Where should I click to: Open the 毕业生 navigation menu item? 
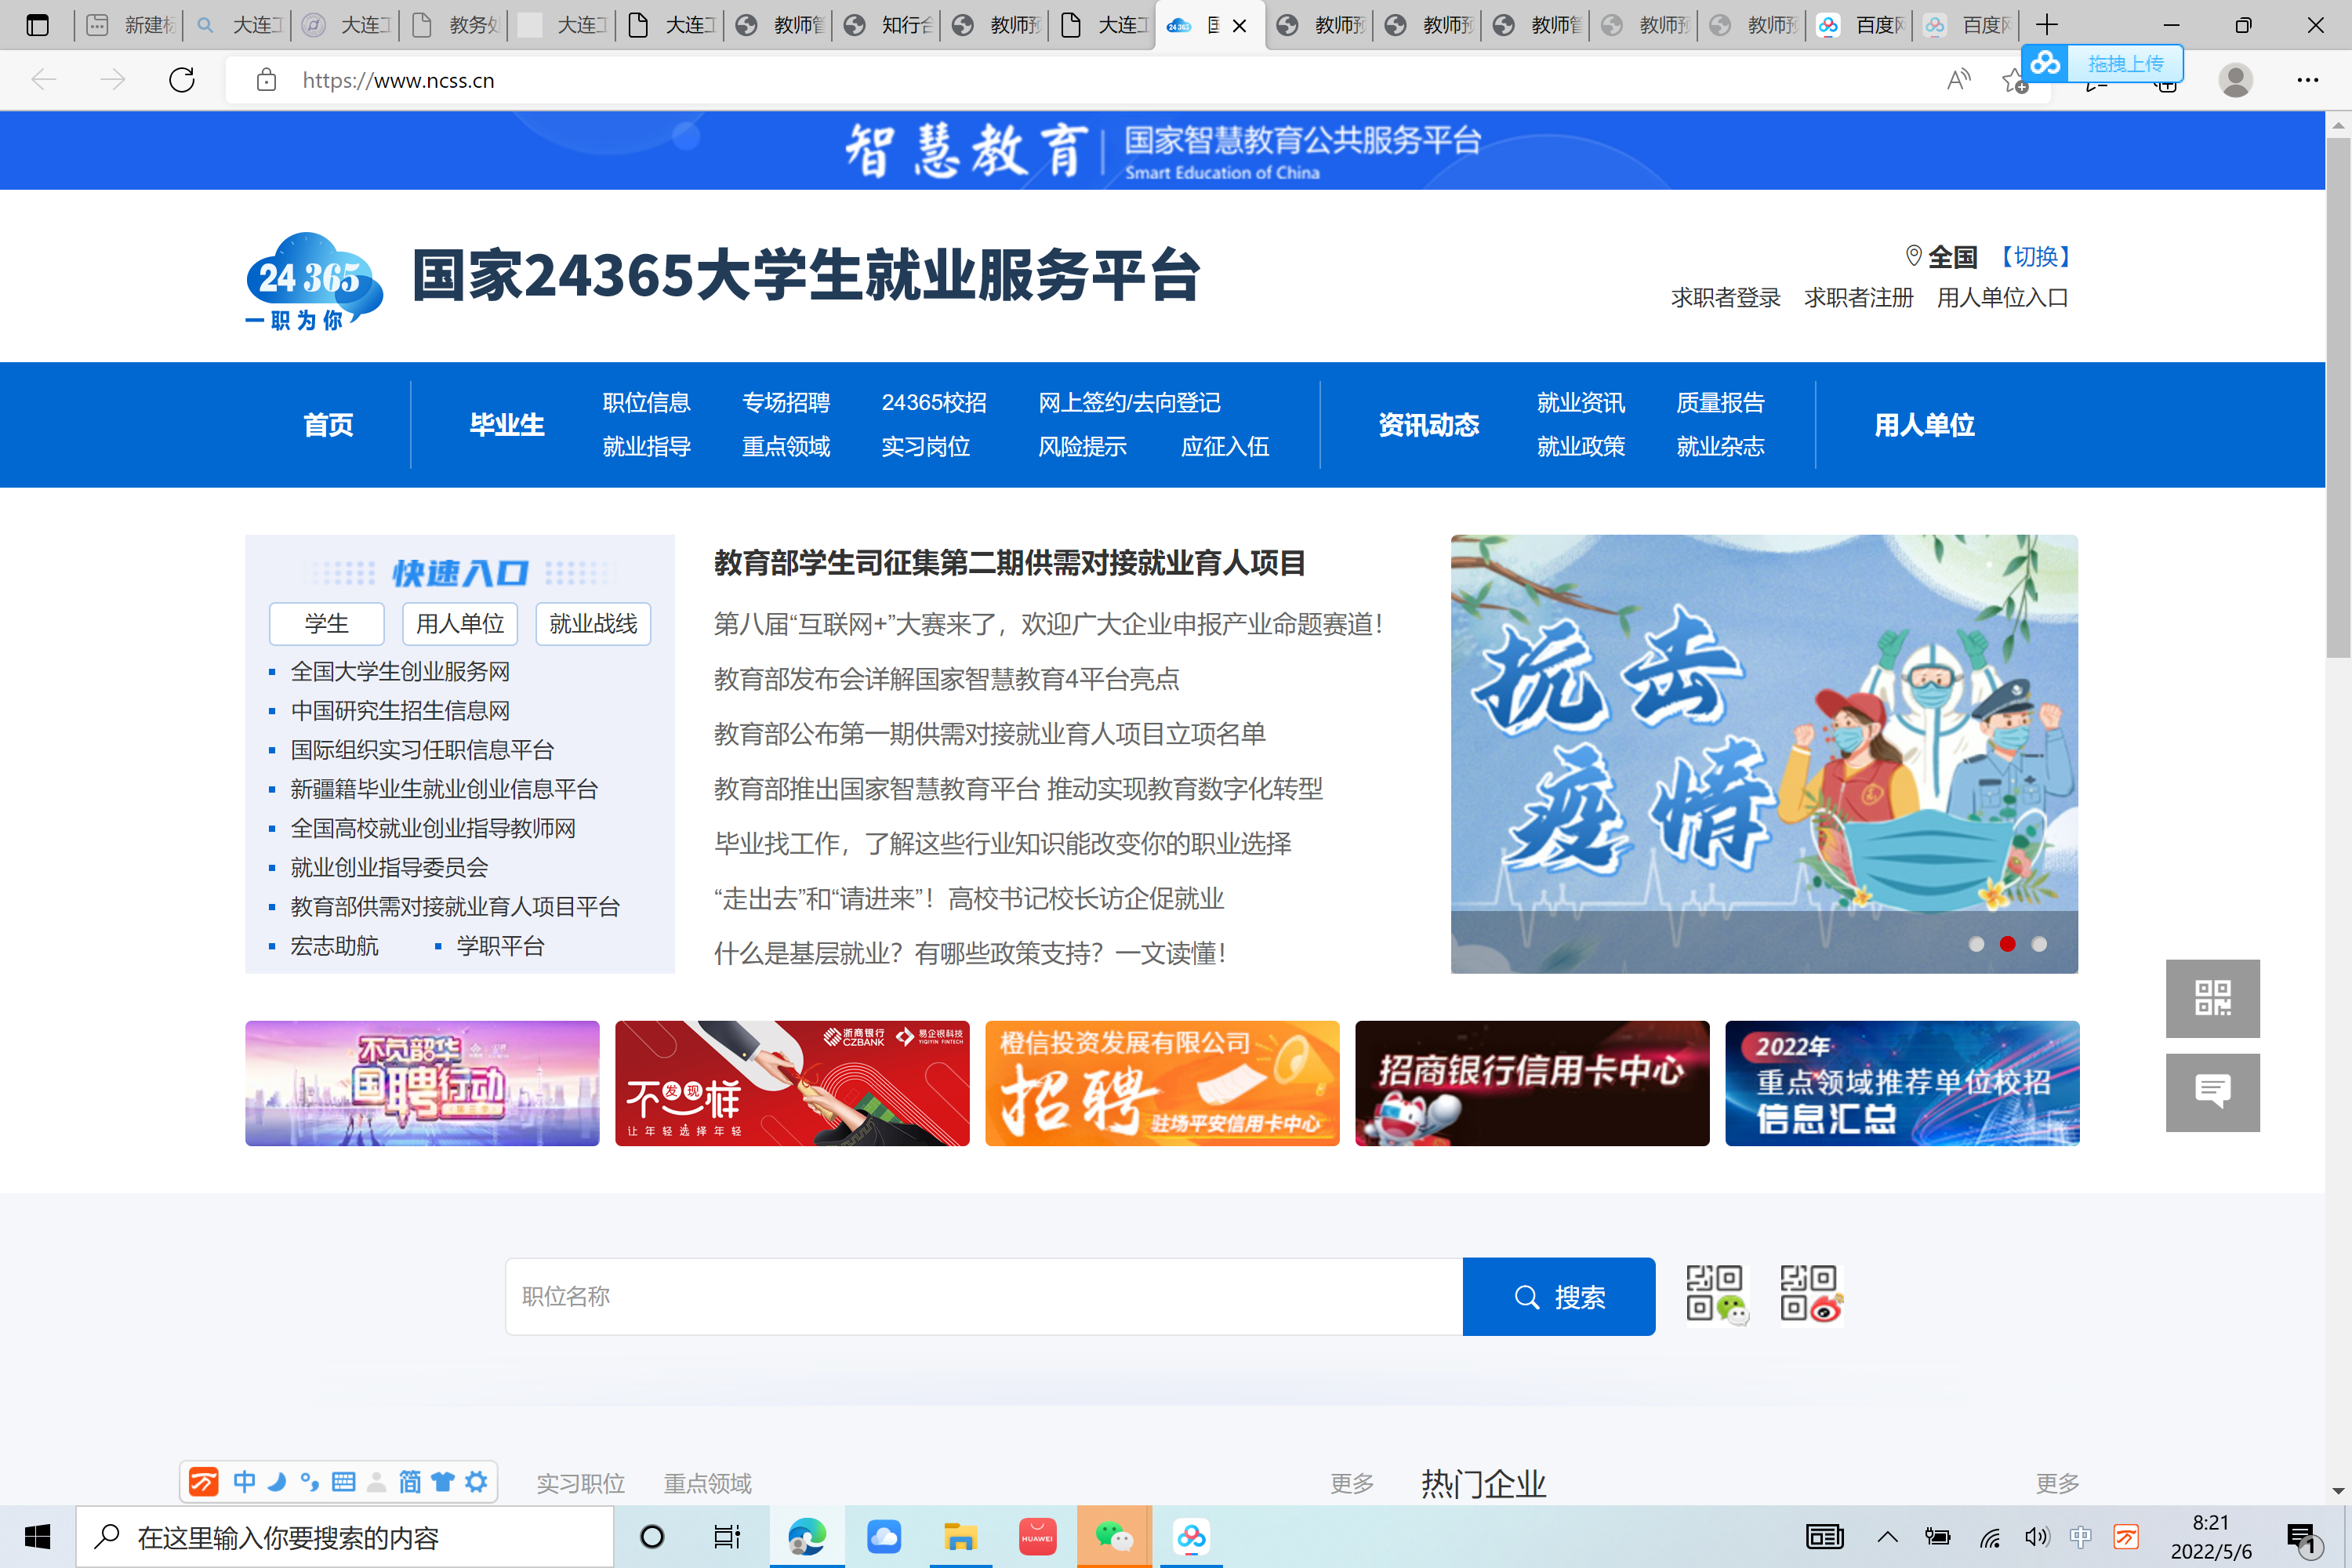(x=507, y=425)
